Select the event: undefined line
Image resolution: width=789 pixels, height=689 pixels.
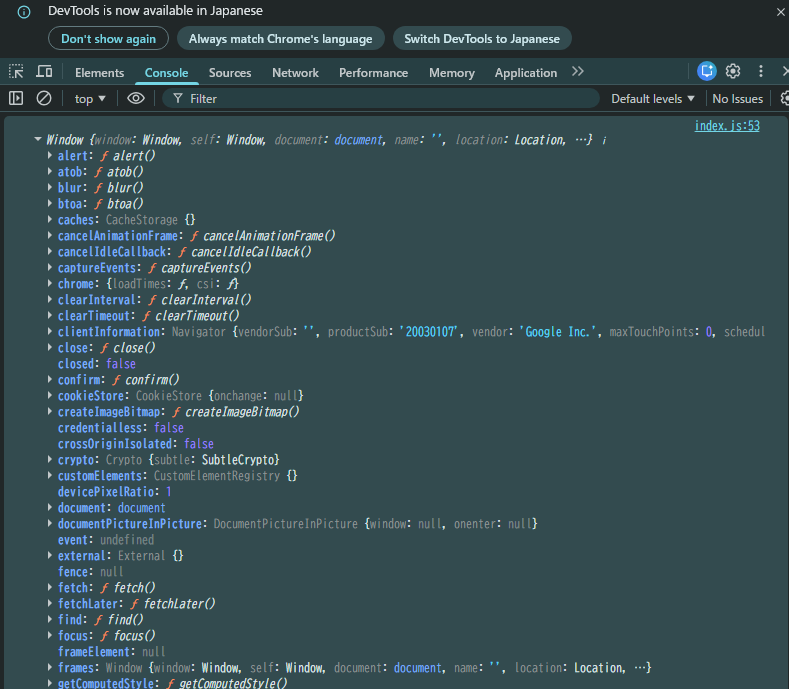pyautogui.click(x=106, y=540)
